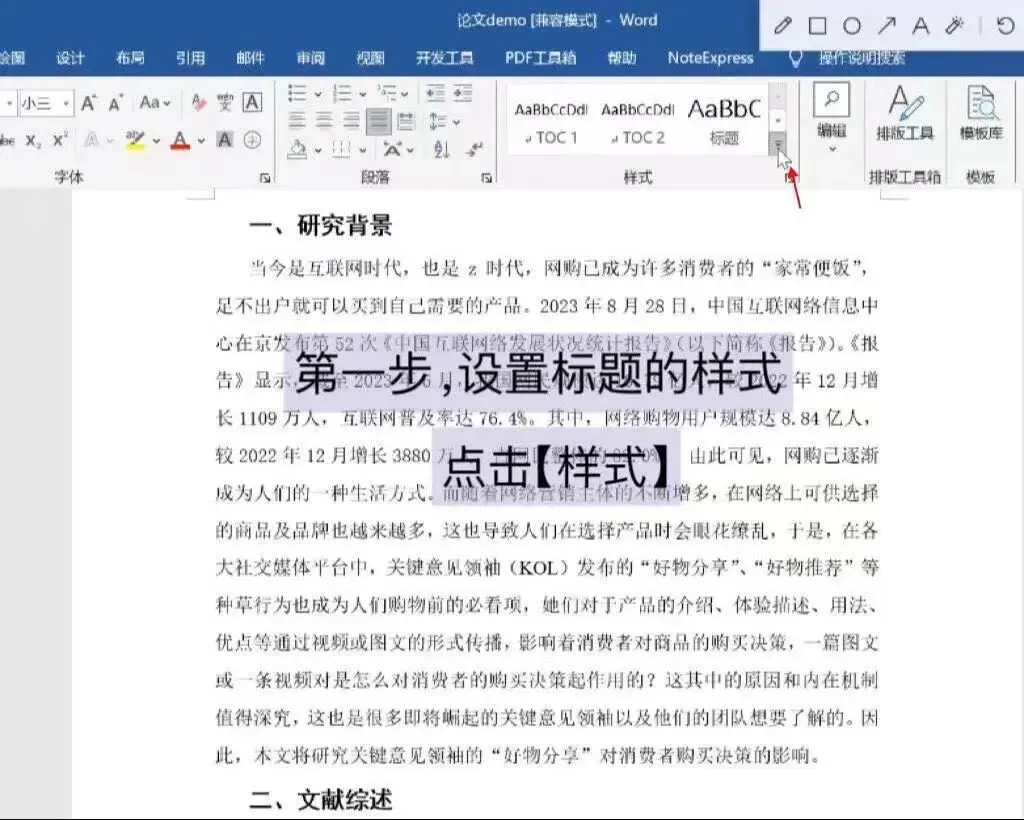Viewport: 1024px width, 820px height.
Task: Open the borders dropdown arrow
Action: [363, 150]
